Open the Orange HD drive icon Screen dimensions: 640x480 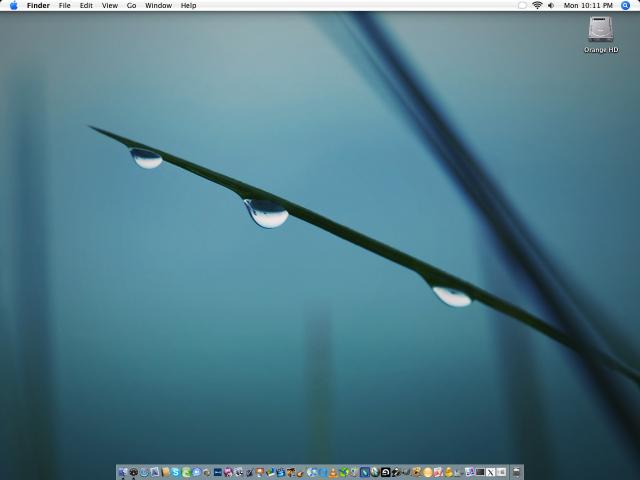click(x=601, y=31)
